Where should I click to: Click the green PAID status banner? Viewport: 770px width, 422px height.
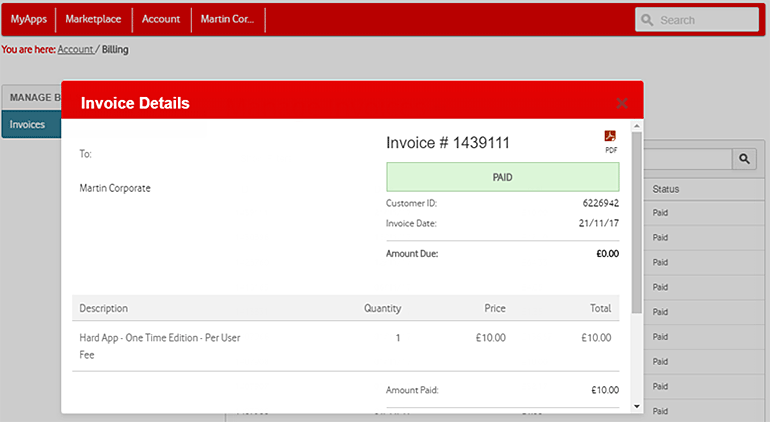(502, 177)
